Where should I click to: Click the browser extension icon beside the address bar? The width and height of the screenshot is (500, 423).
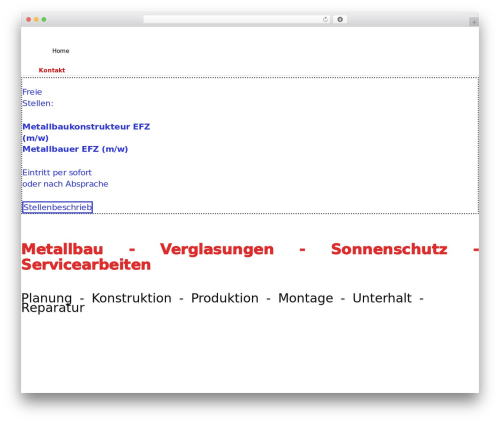pos(340,20)
